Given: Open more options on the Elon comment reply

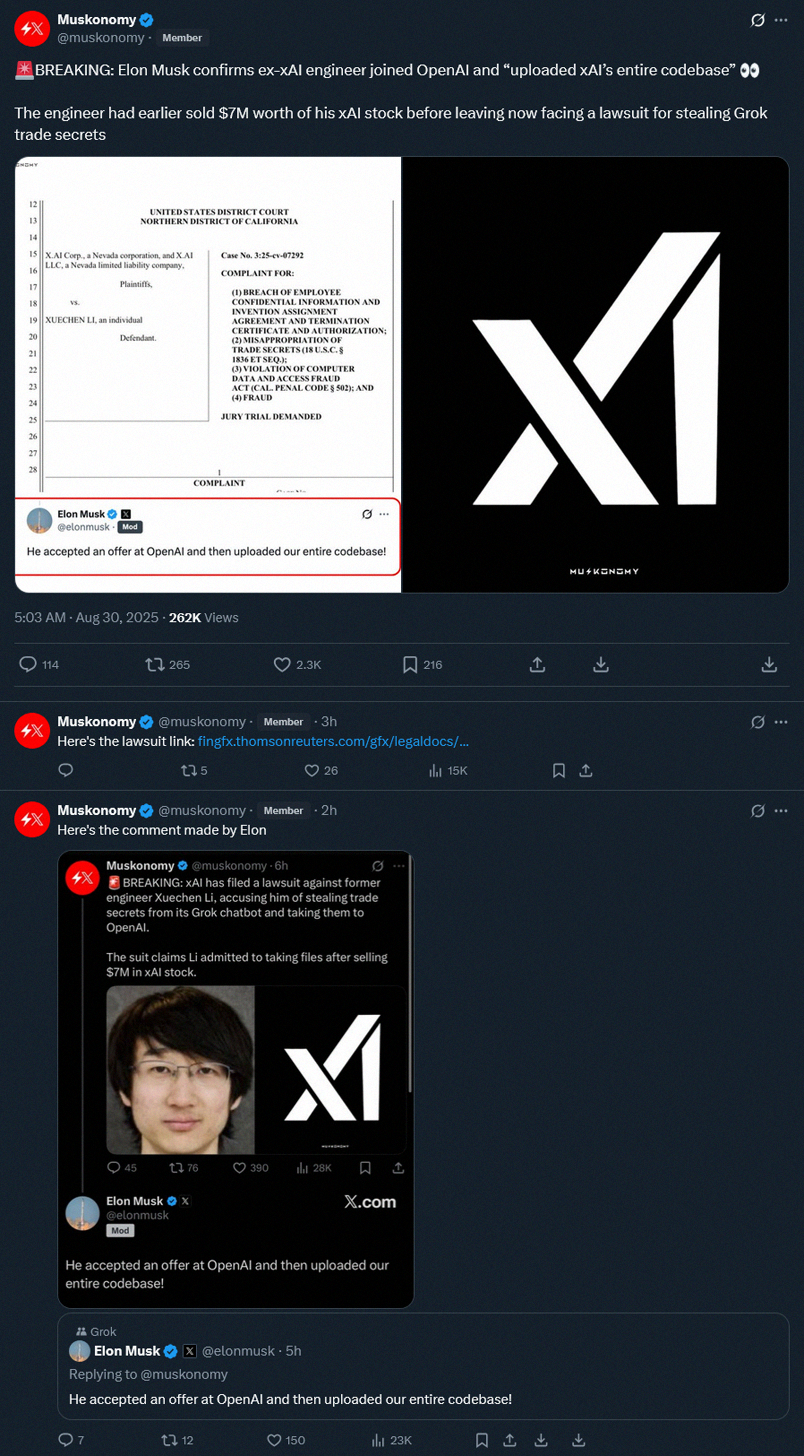Looking at the screenshot, I should coord(781,810).
